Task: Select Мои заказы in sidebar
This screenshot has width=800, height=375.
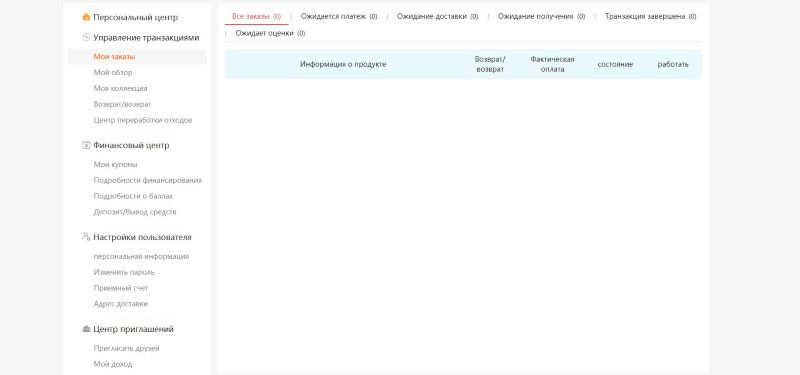Action: pyautogui.click(x=114, y=57)
